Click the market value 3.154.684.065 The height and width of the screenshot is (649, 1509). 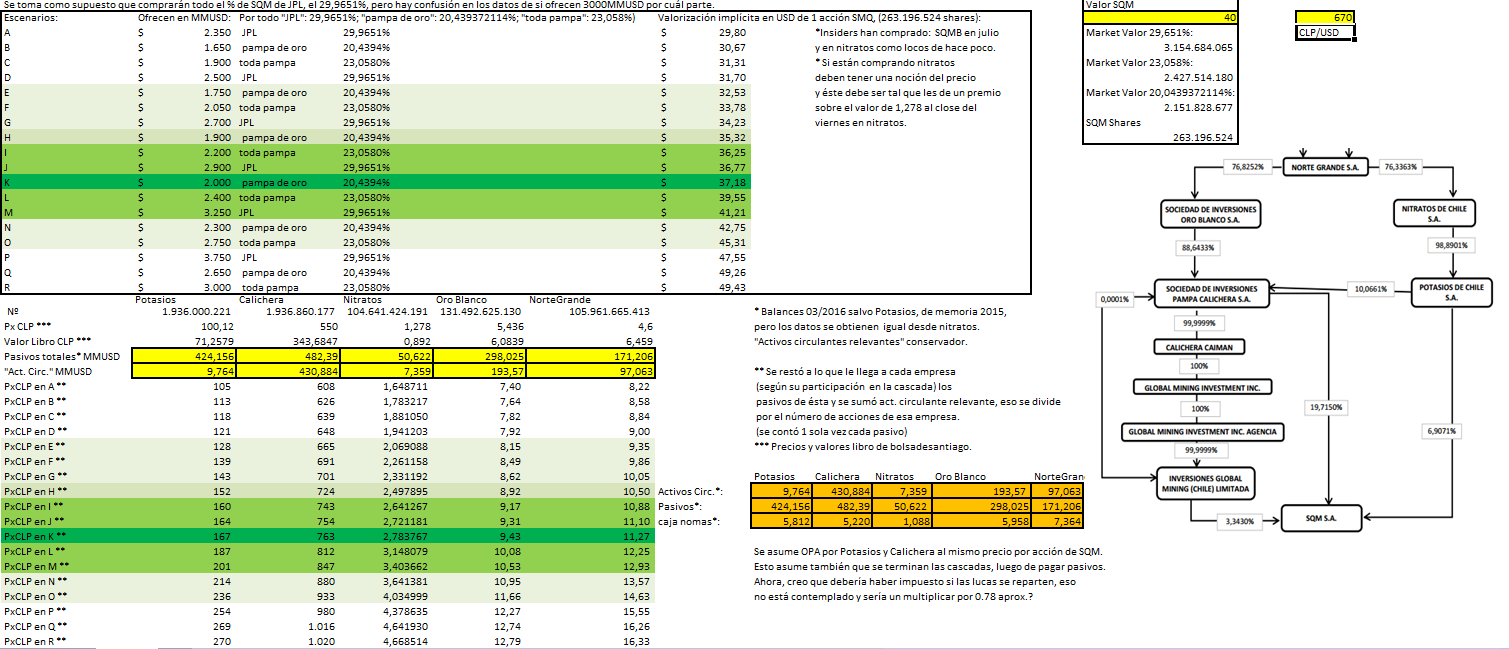(x=1198, y=47)
